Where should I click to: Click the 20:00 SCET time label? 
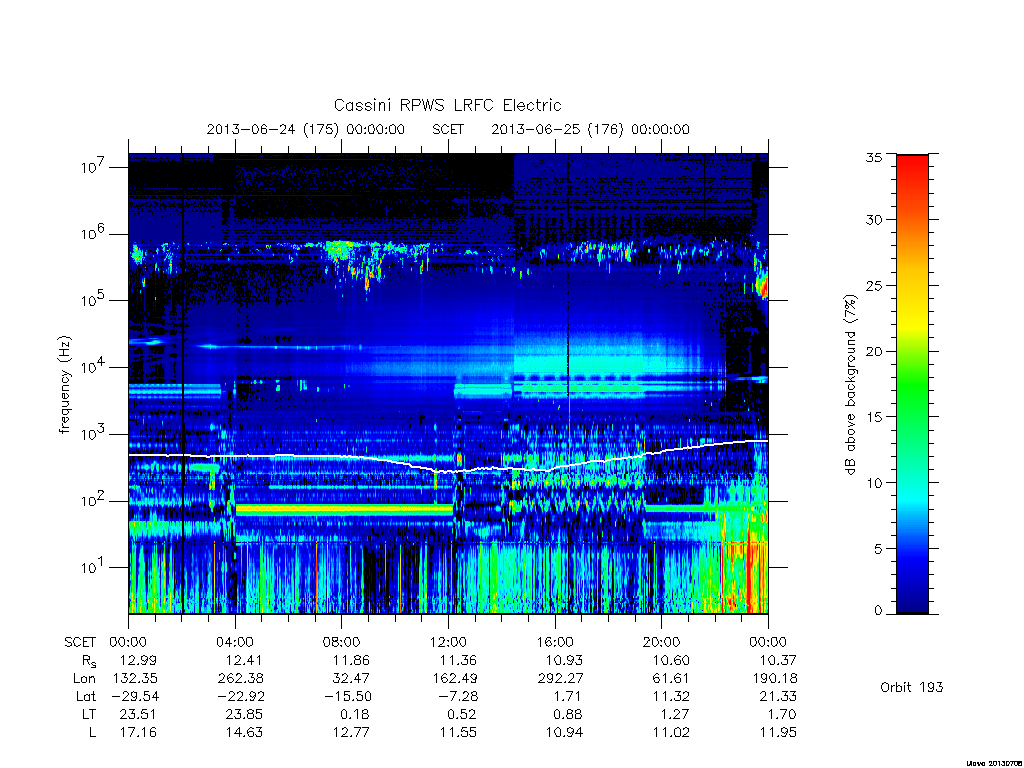tap(662, 642)
